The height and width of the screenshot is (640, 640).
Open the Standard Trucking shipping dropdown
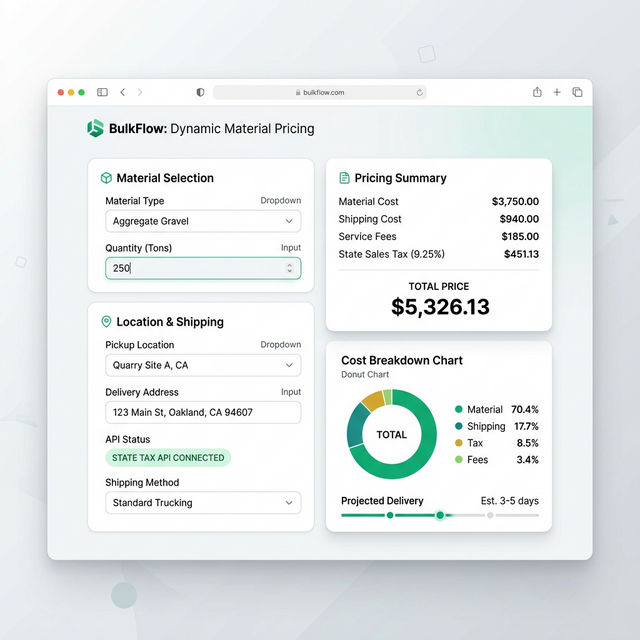click(203, 502)
